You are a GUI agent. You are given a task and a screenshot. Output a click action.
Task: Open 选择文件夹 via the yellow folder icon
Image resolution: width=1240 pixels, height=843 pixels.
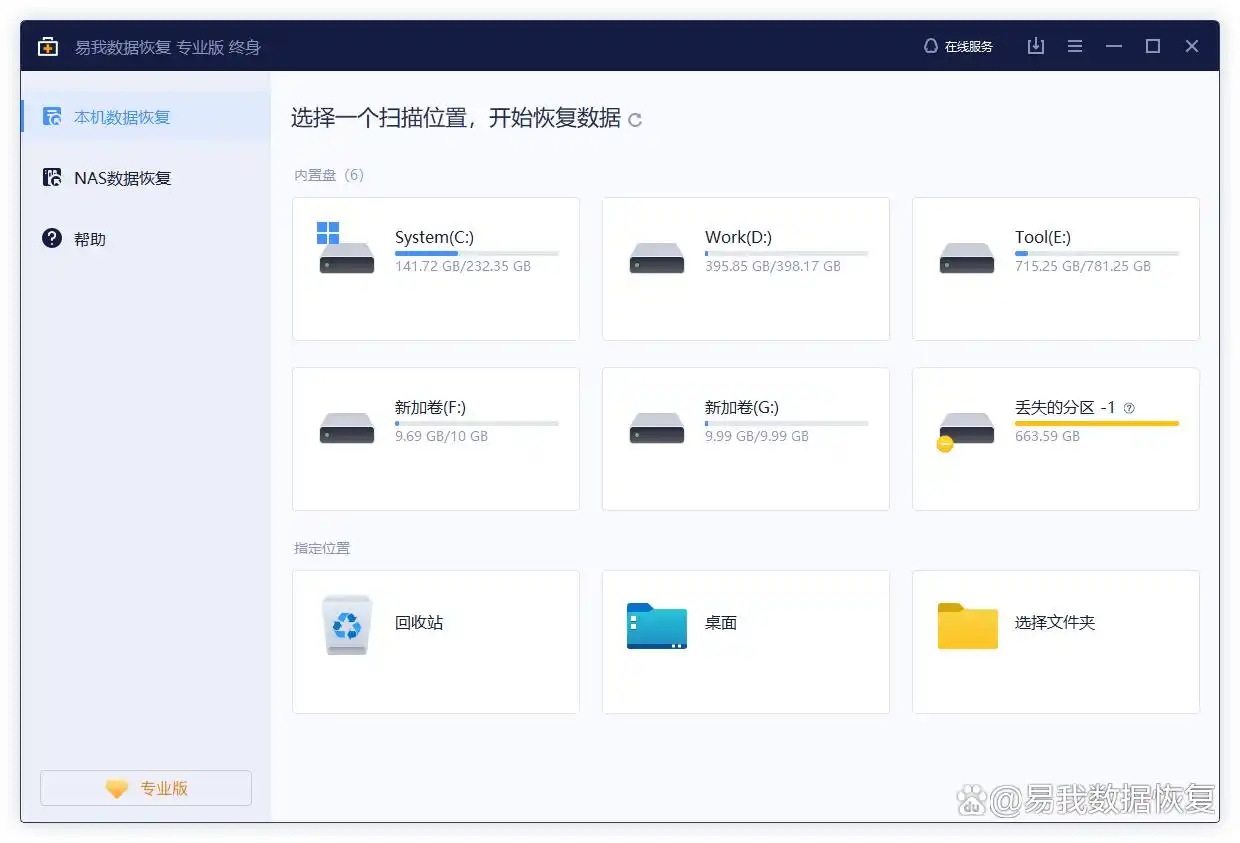tap(966, 625)
